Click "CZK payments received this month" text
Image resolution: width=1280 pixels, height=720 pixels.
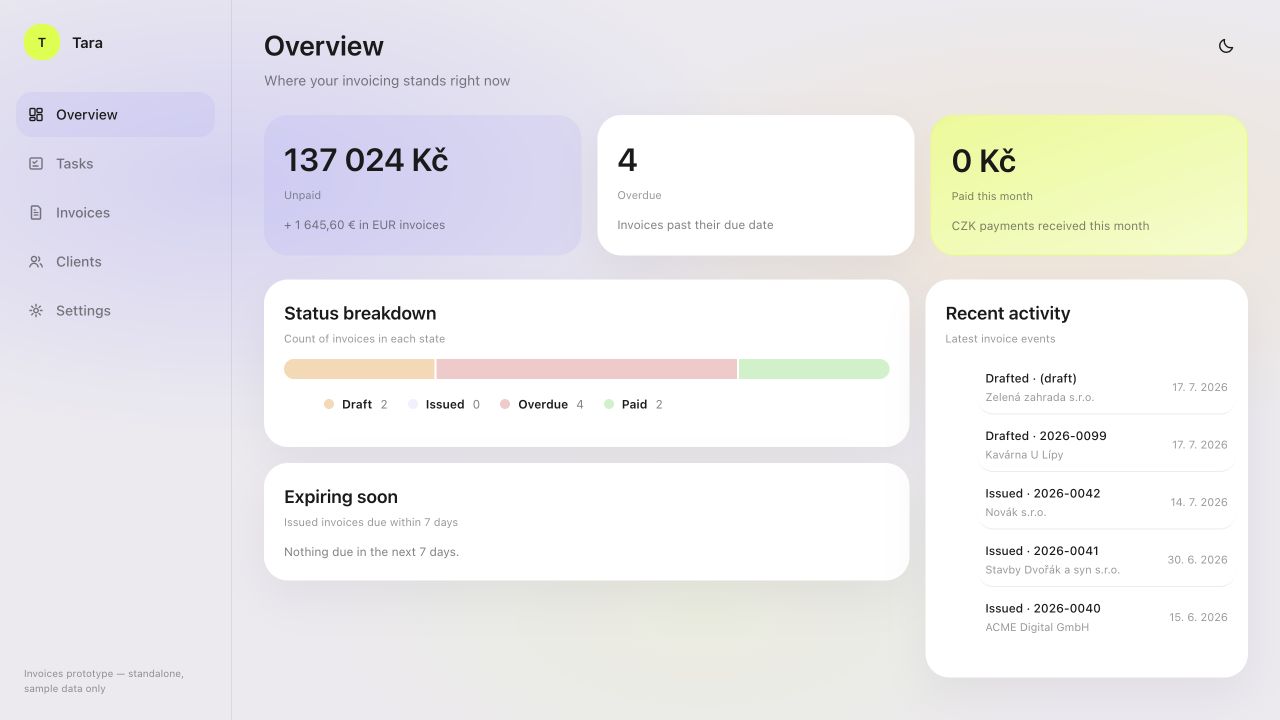click(x=1051, y=226)
